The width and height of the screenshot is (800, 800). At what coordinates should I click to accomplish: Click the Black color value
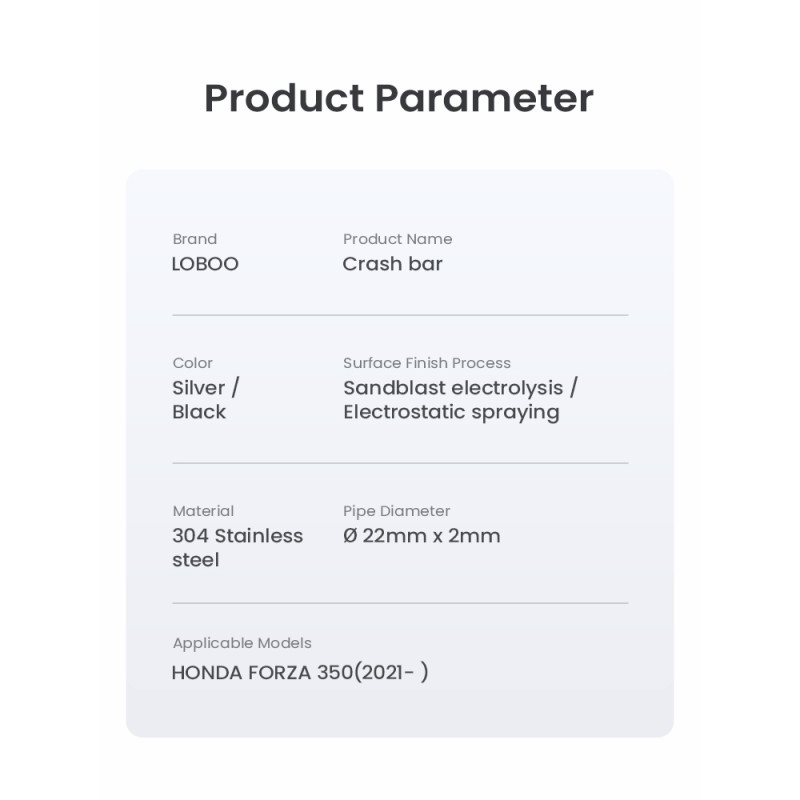(x=199, y=412)
